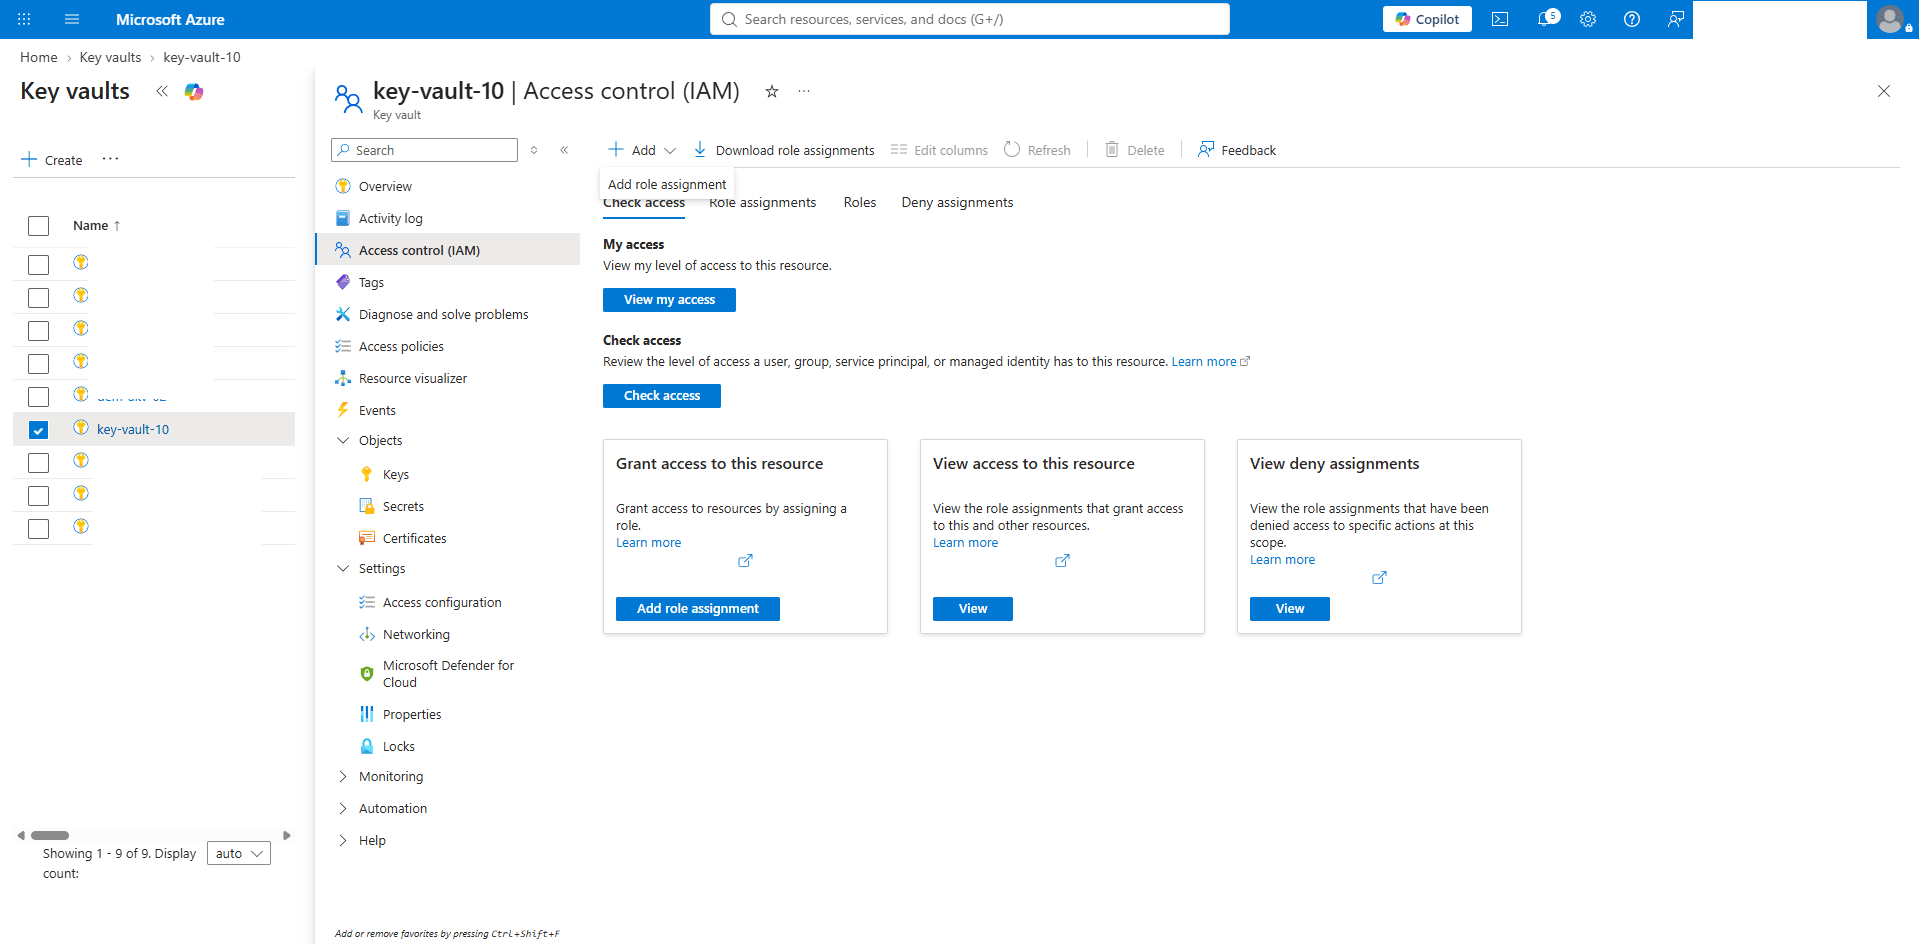This screenshot has width=1919, height=944.
Task: Open Overview in the resource menu
Action: click(385, 186)
